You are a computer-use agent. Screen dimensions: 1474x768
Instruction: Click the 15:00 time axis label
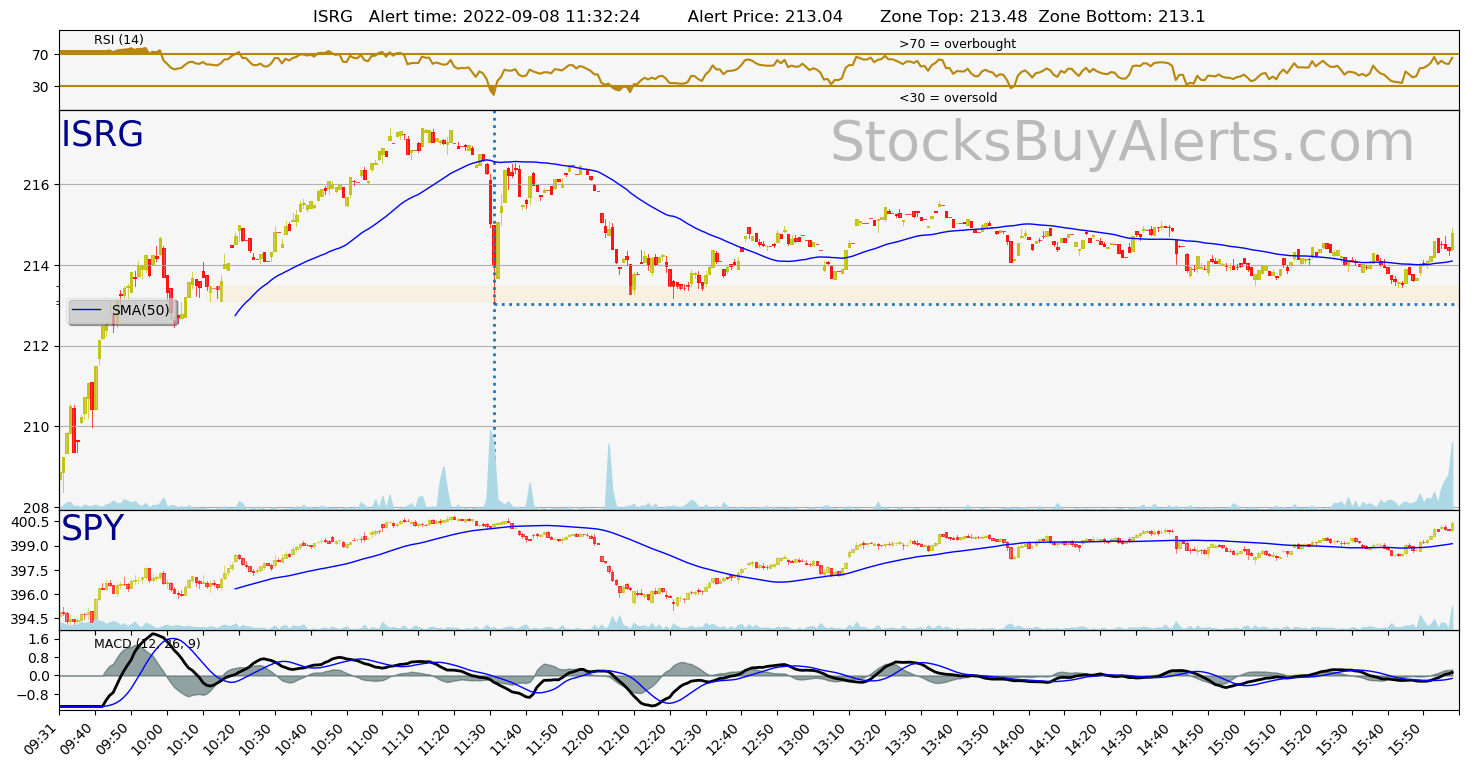coord(1225,738)
